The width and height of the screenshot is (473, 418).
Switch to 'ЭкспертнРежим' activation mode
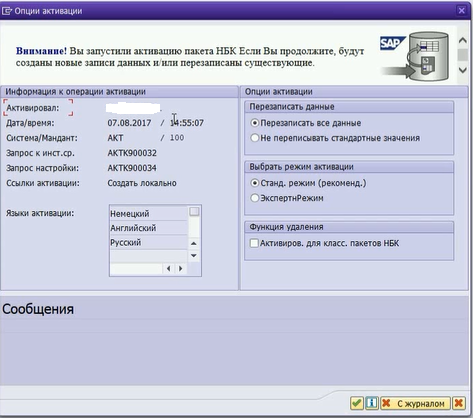click(255, 198)
